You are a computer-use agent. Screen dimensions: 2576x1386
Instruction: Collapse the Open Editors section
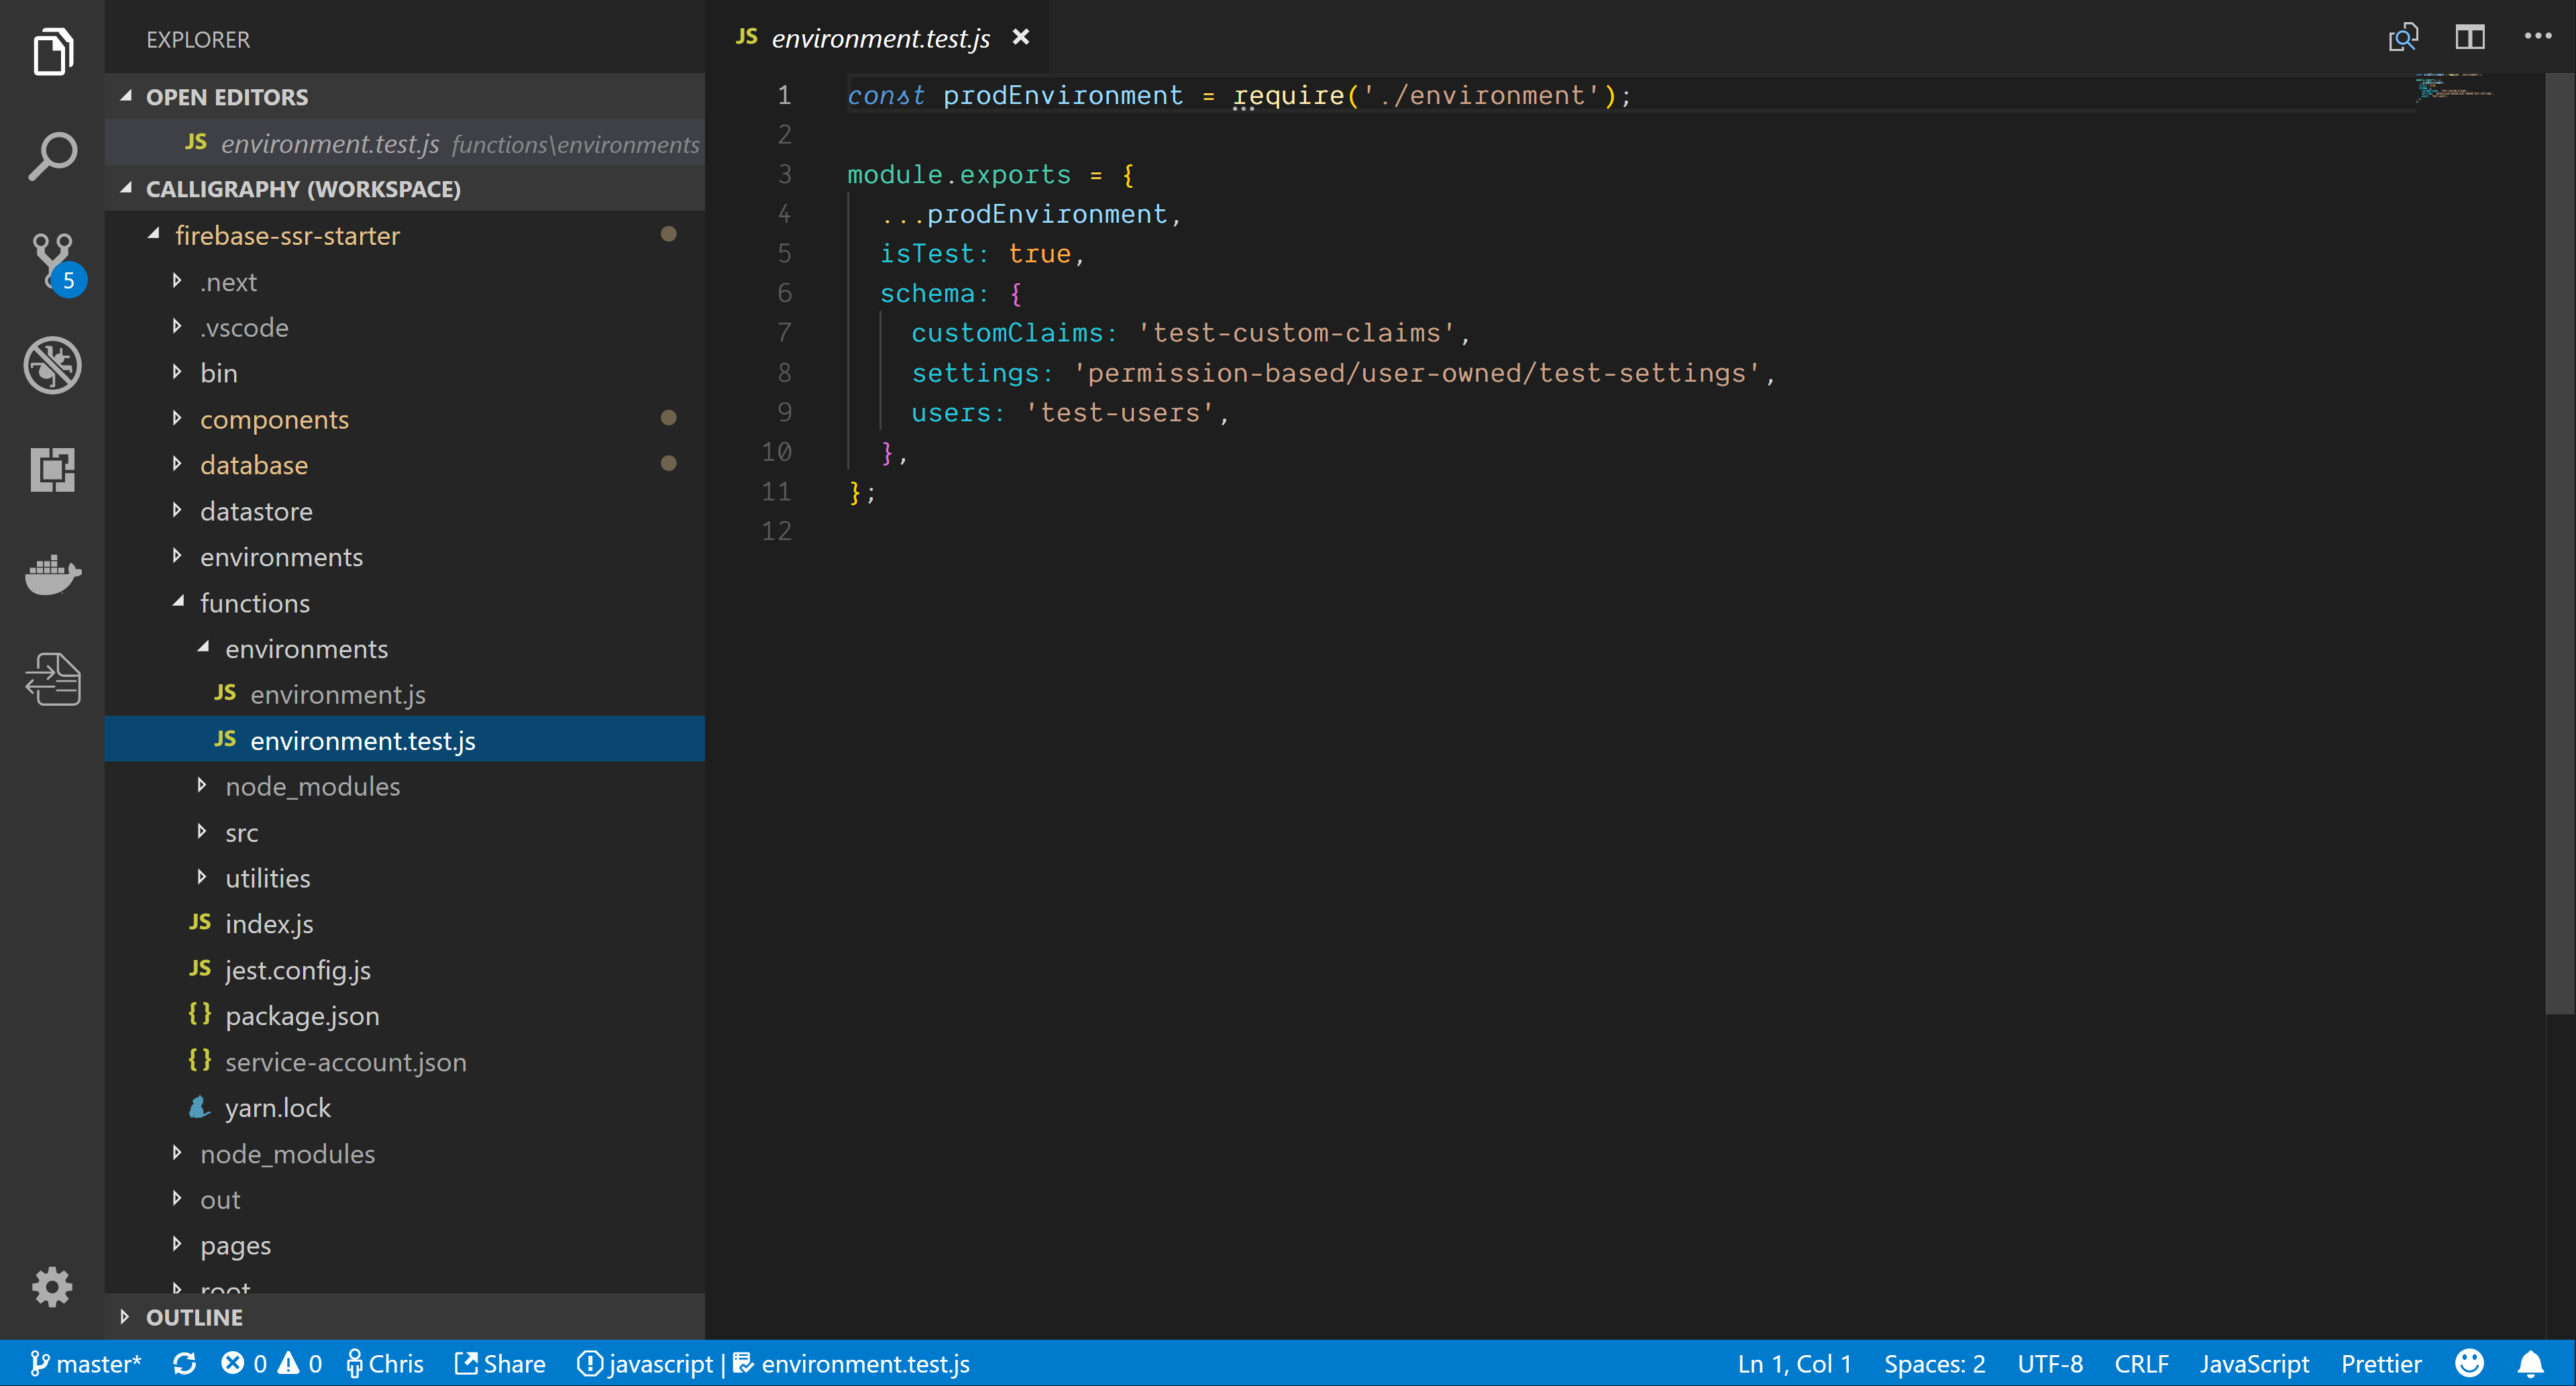(404, 97)
